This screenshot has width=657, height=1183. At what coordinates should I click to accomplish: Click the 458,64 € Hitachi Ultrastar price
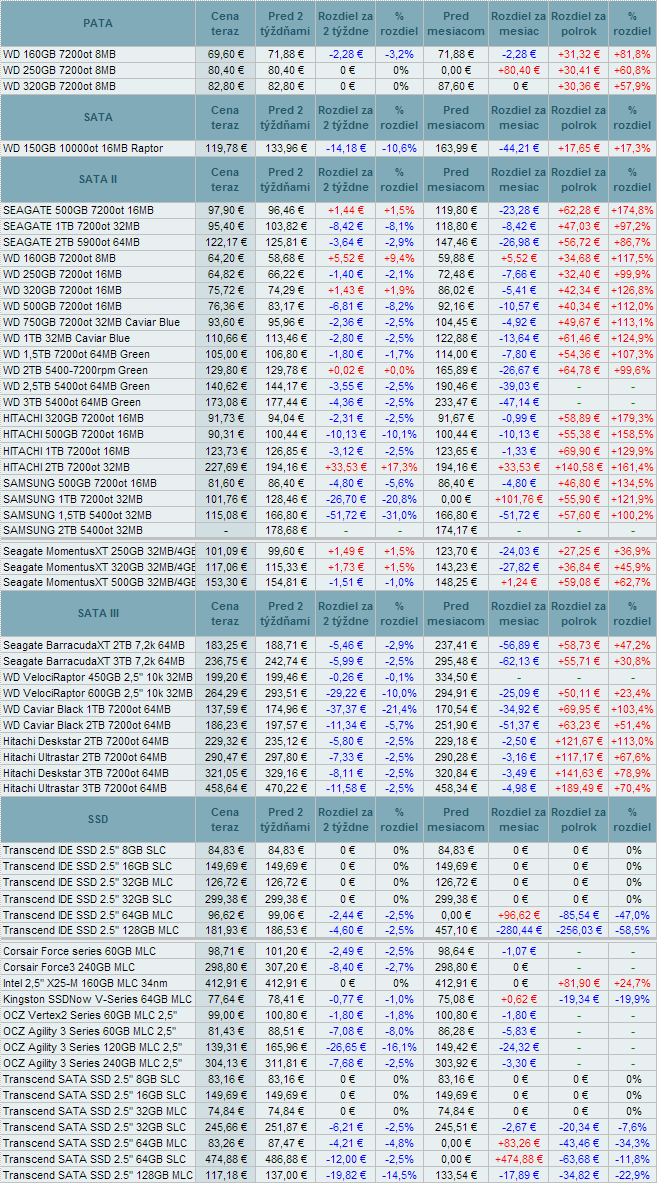coord(225,788)
